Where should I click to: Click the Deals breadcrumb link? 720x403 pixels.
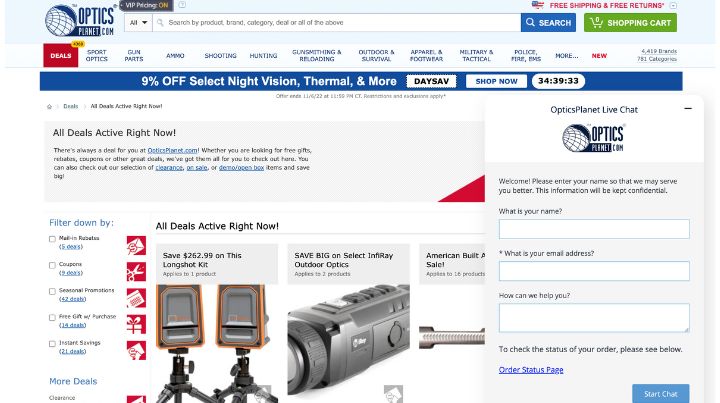click(71, 106)
